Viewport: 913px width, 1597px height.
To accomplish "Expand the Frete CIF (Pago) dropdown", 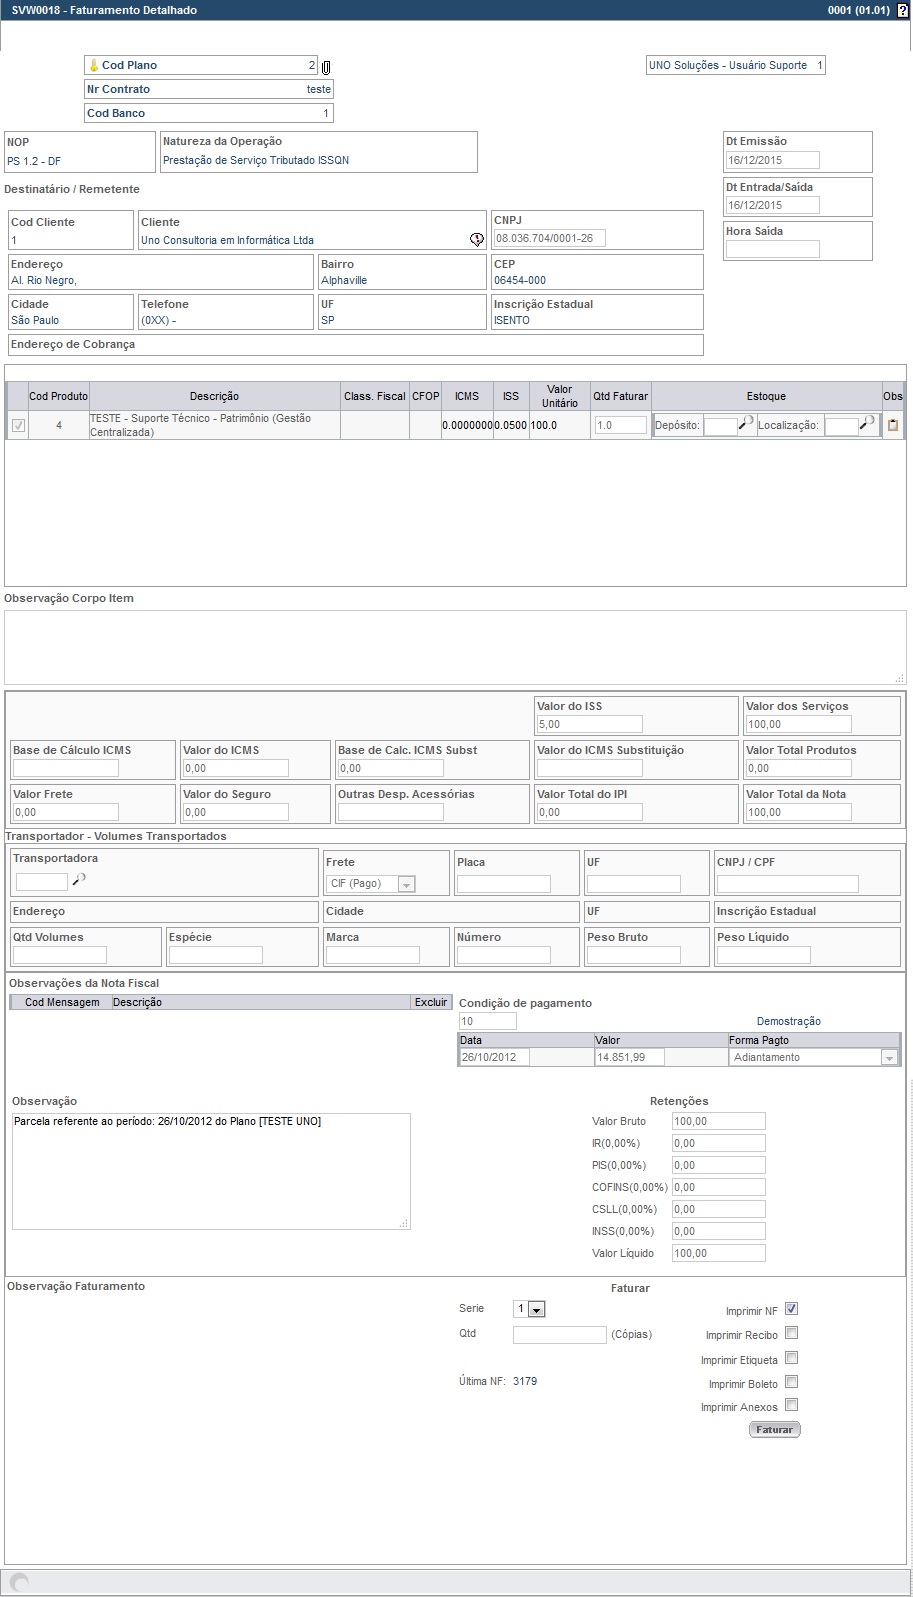I will point(406,885).
